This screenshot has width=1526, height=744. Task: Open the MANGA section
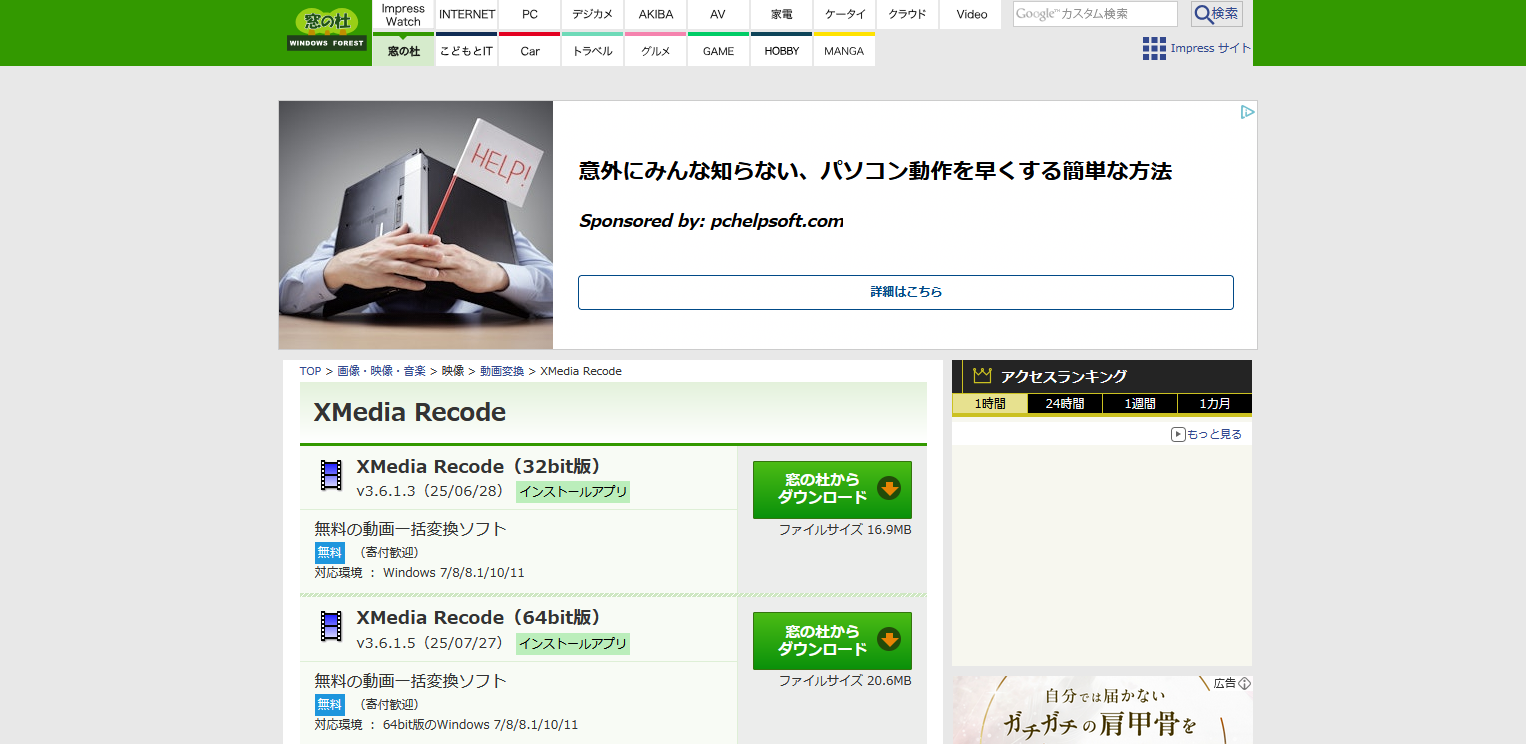click(844, 50)
